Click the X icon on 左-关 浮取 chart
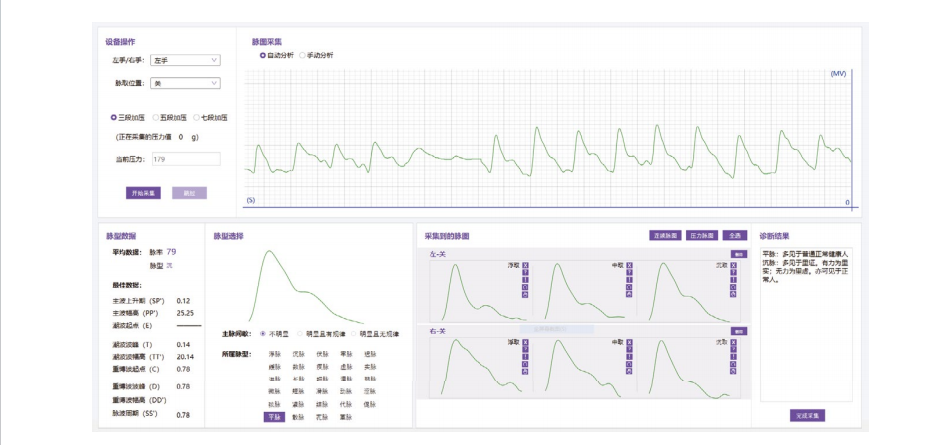 (x=526, y=265)
